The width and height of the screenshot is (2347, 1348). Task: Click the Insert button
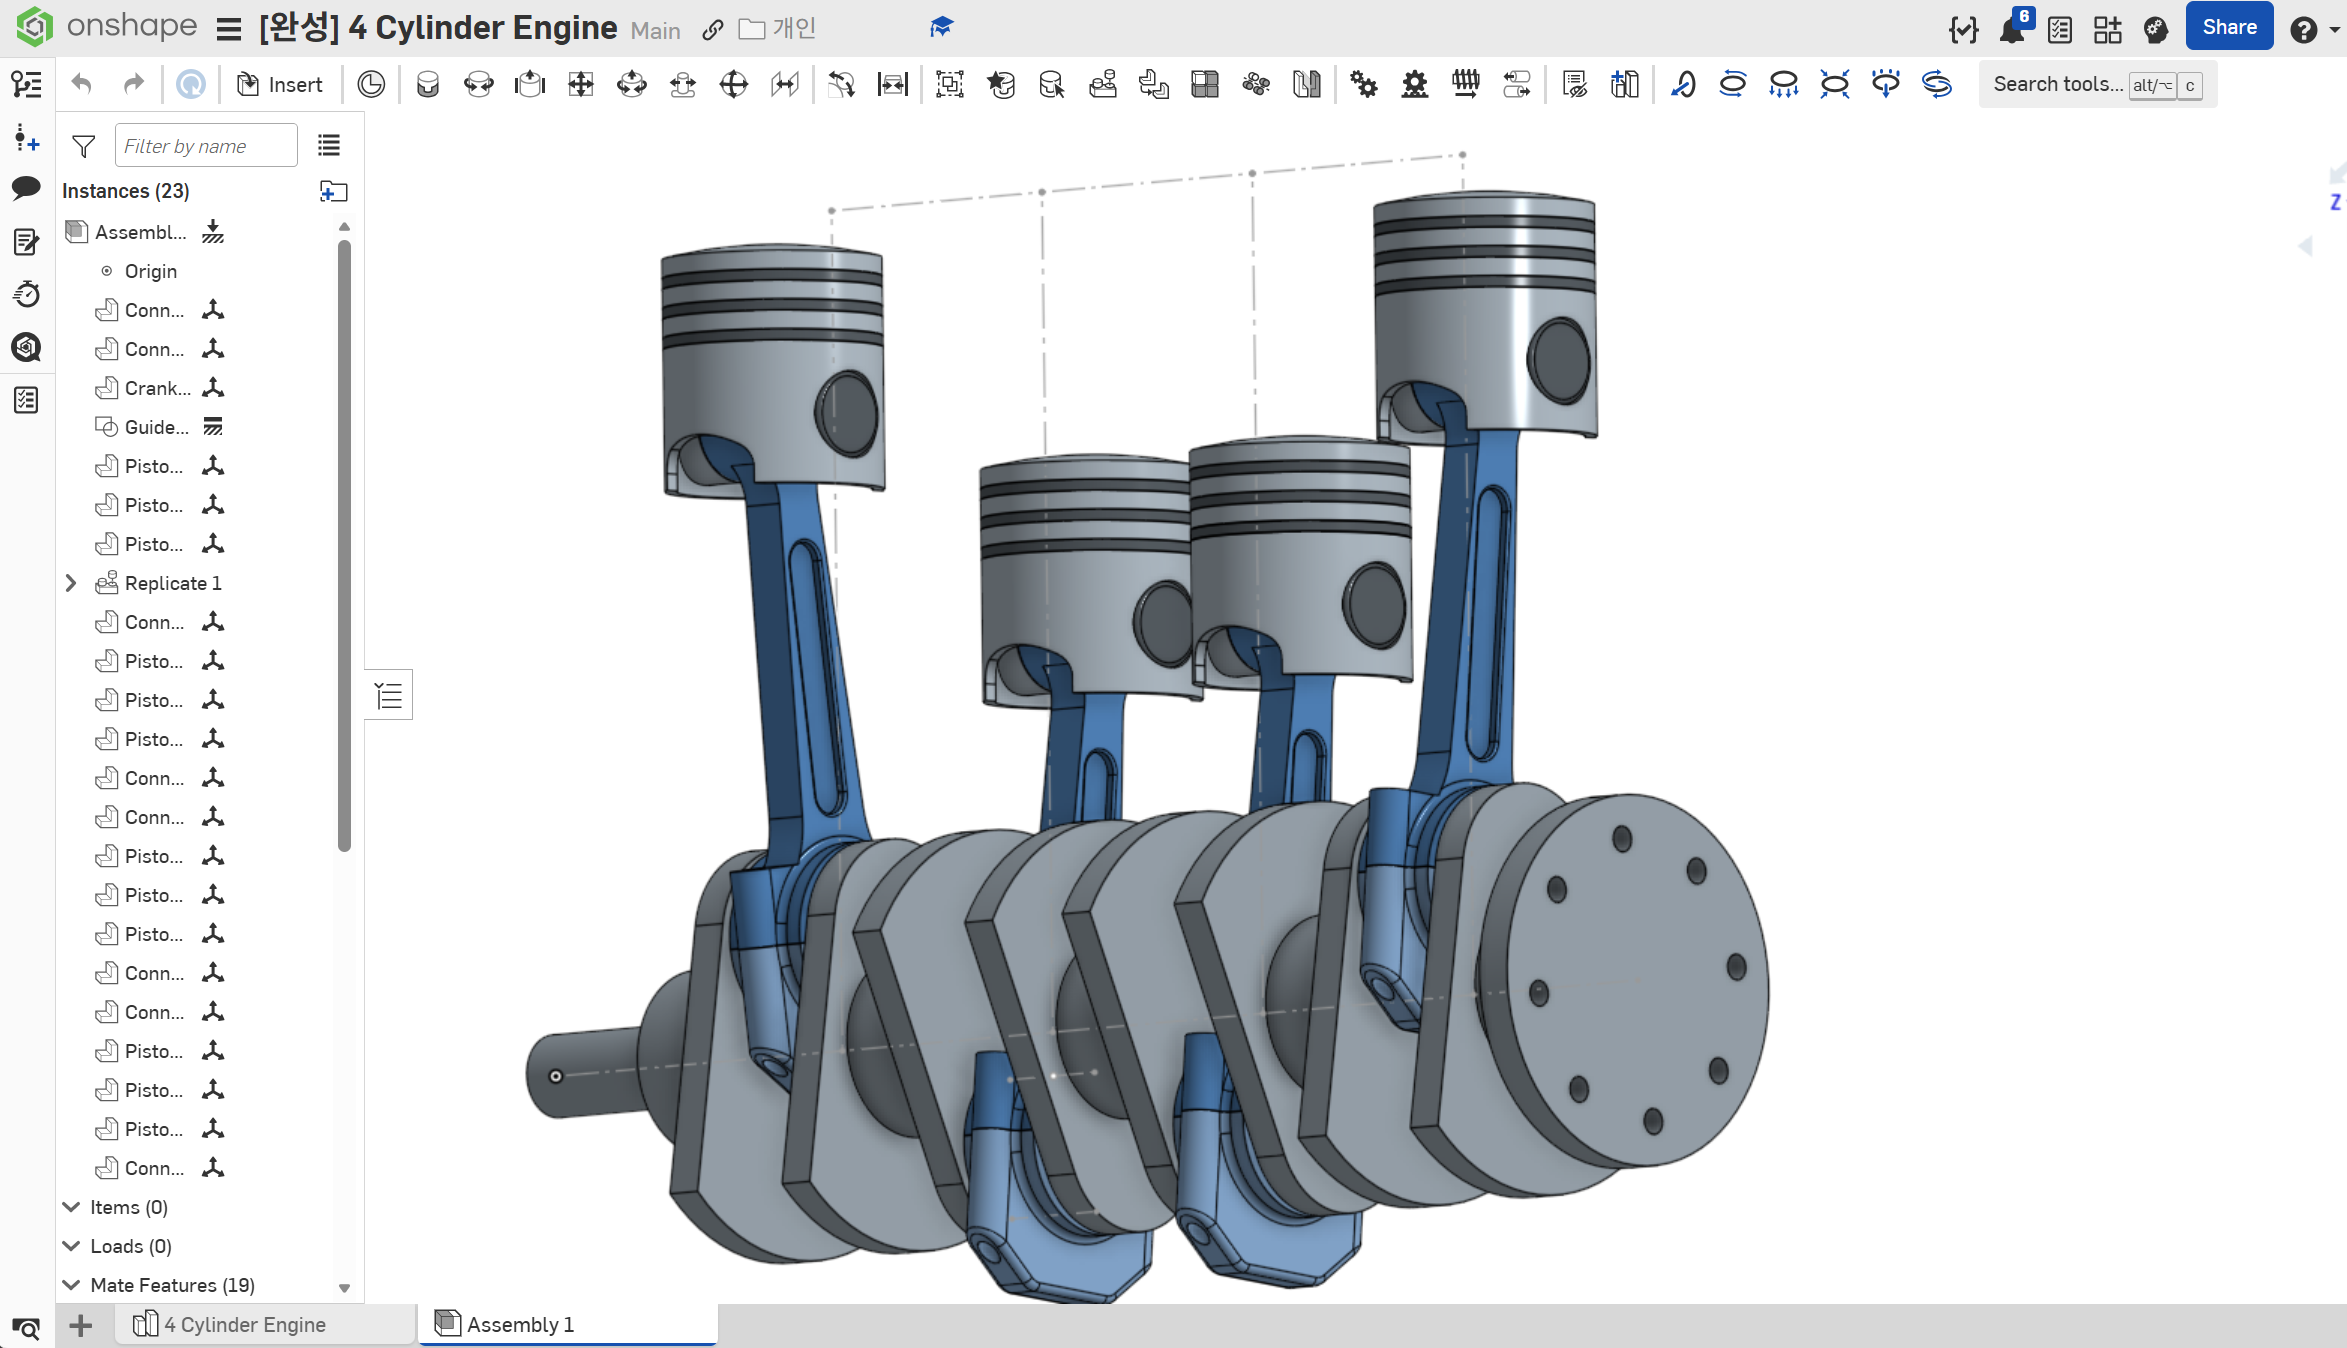(x=280, y=85)
